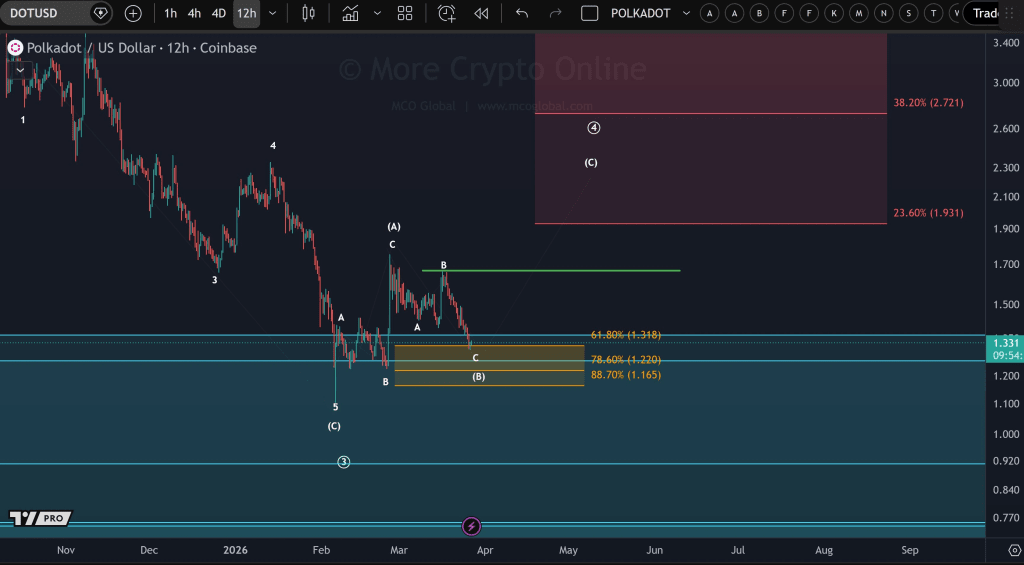Open the quick layout circled S

coord(908,13)
